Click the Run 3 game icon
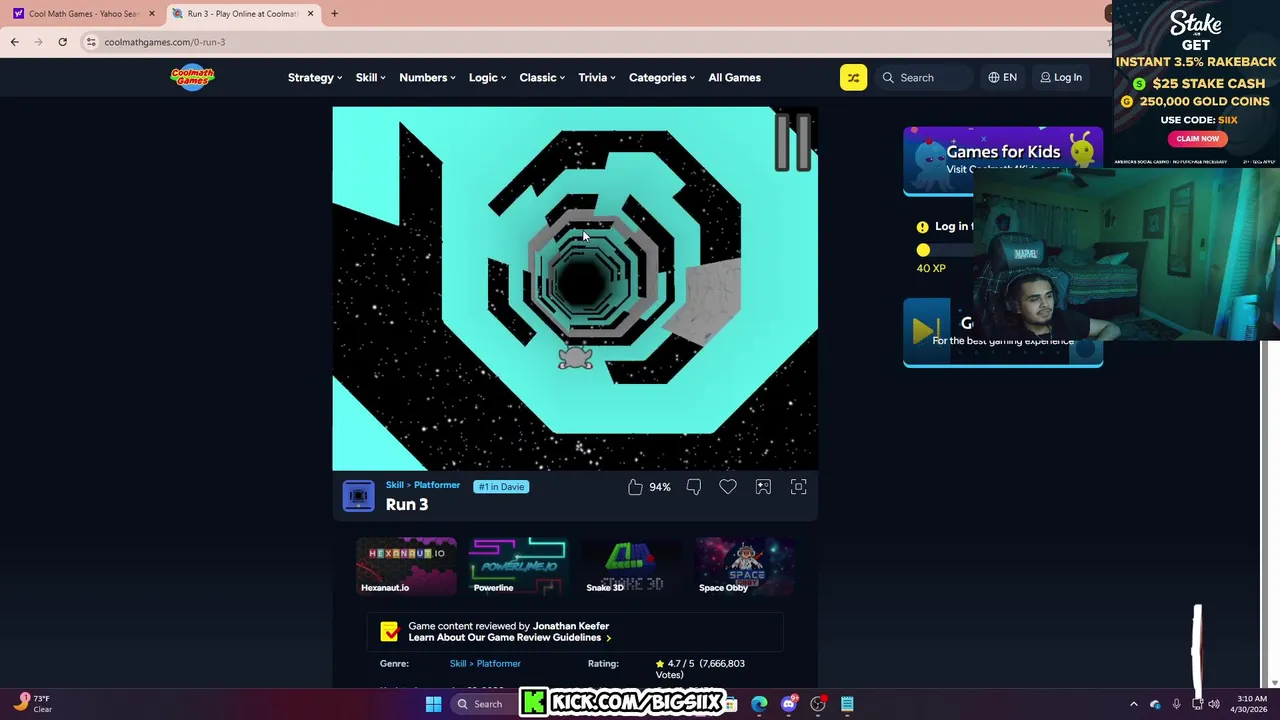Screen dimensions: 1280x720 point(358,496)
